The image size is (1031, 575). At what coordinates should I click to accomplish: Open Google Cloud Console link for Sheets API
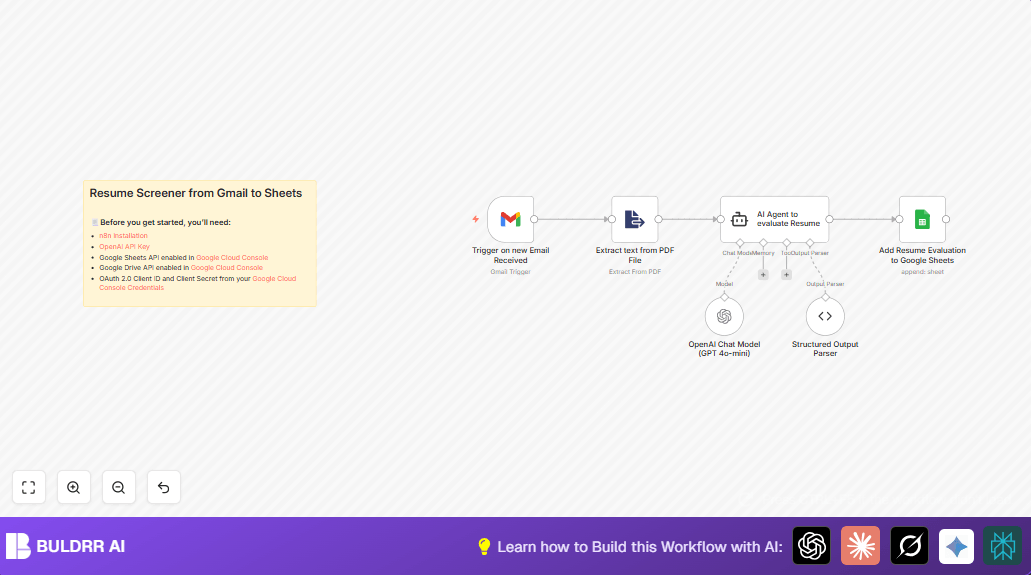click(x=232, y=258)
